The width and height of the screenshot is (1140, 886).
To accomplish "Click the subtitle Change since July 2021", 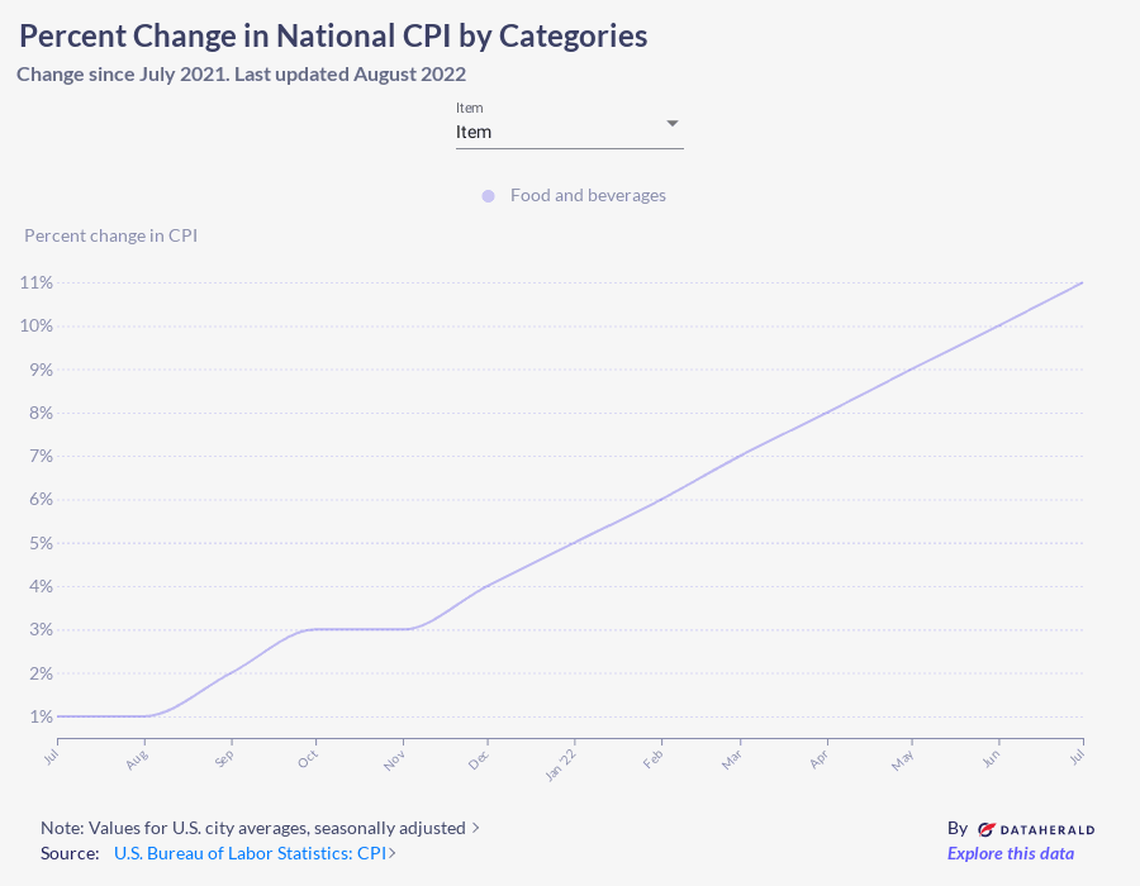I will click(240, 73).
